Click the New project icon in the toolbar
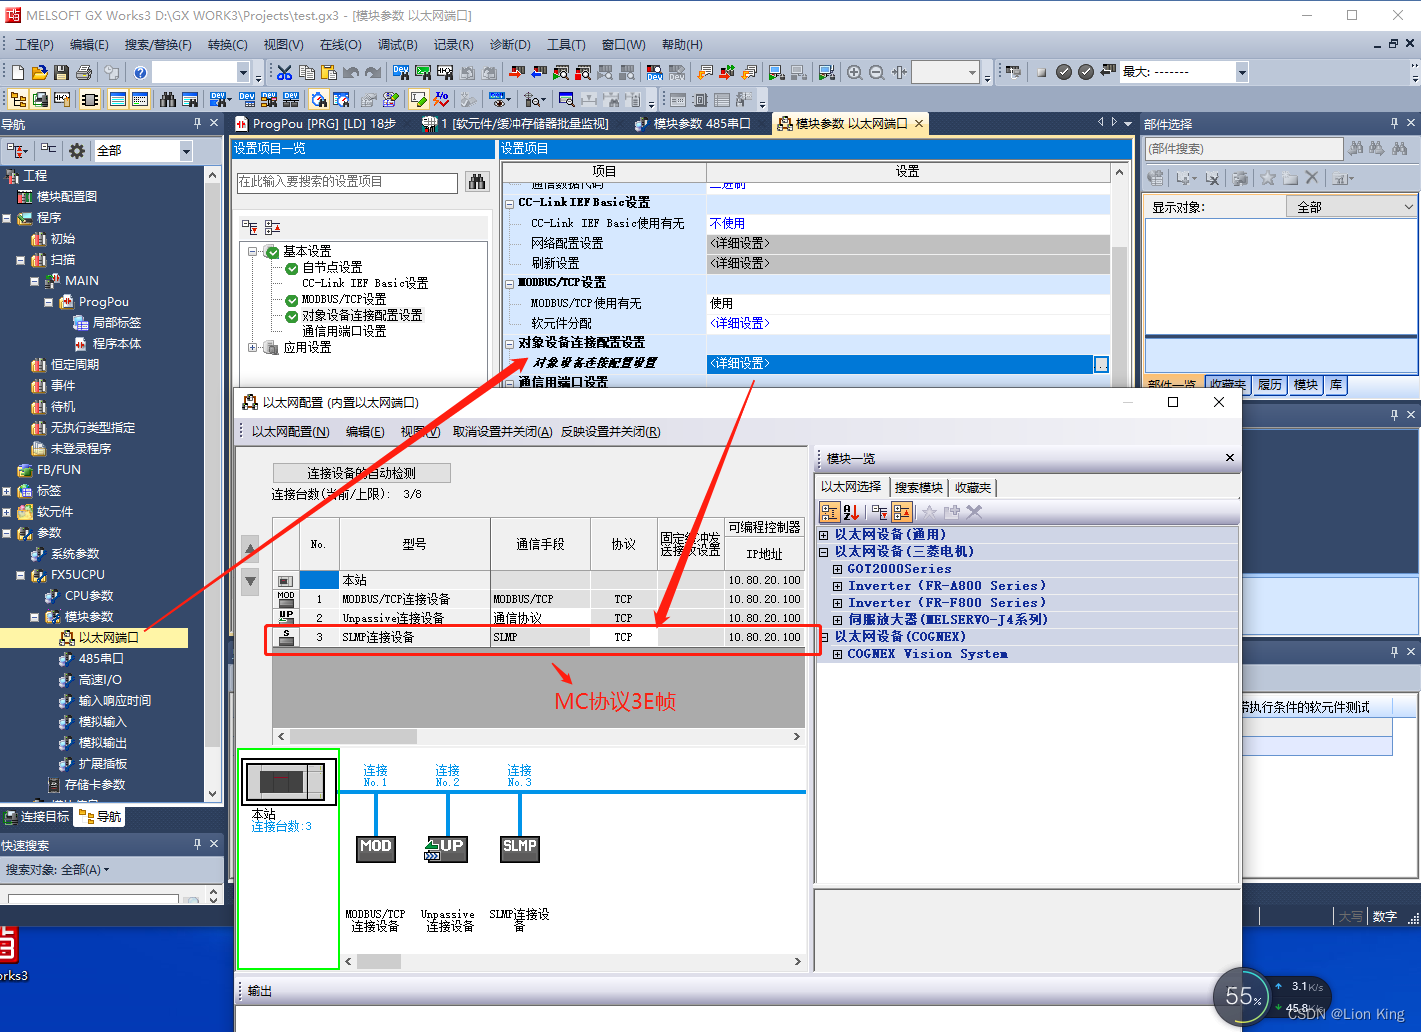 pos(18,72)
